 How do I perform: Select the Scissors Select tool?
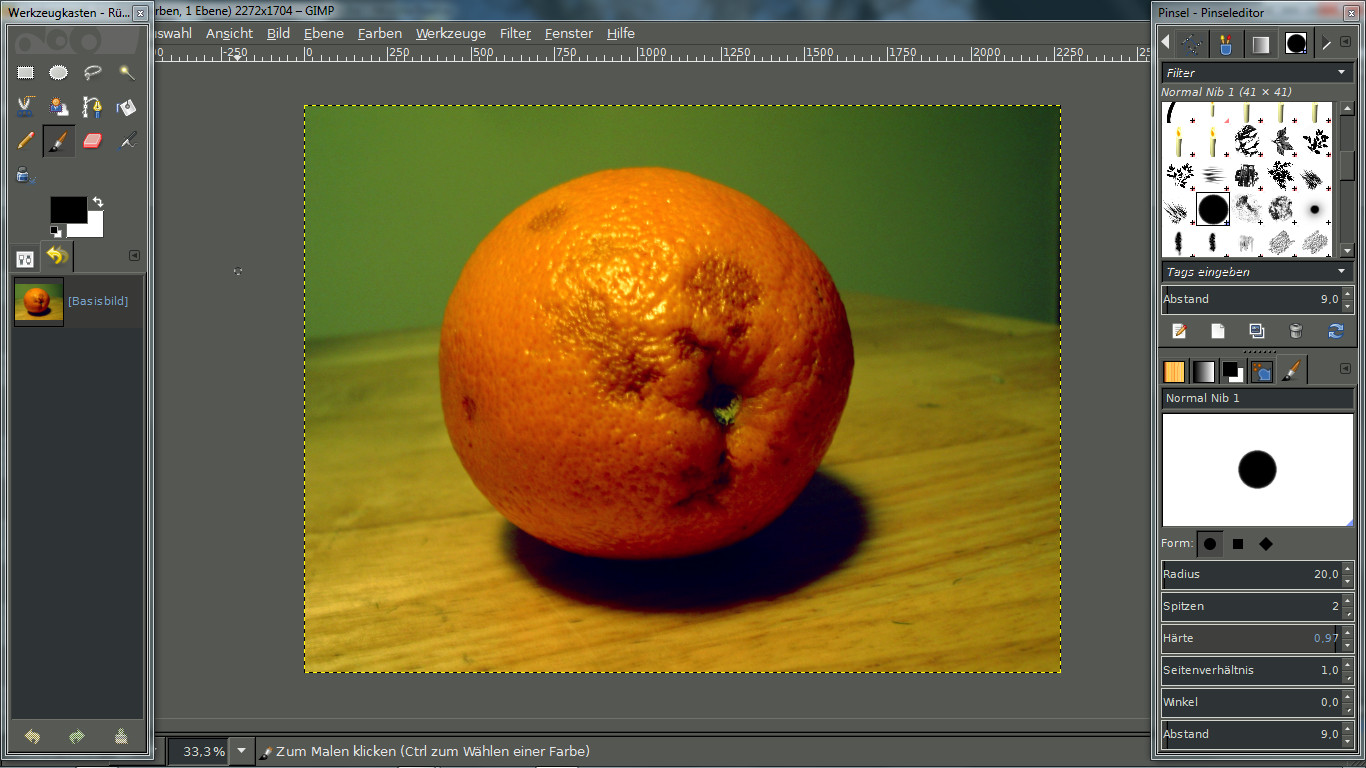tap(25, 106)
